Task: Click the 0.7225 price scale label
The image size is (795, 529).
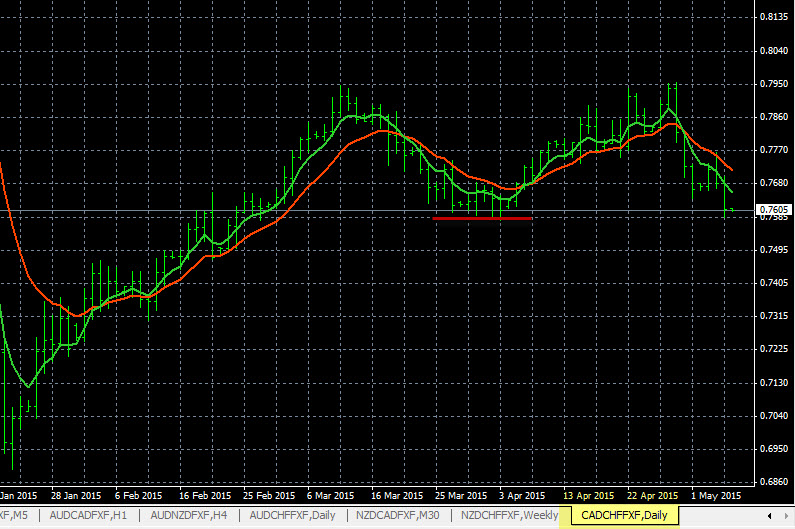Action: (774, 349)
